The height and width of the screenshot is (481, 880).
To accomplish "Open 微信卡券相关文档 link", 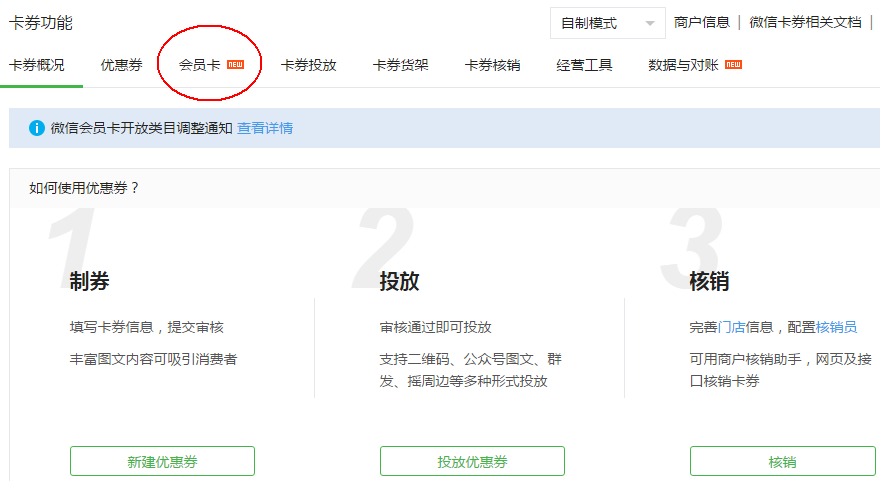I will coord(805,22).
